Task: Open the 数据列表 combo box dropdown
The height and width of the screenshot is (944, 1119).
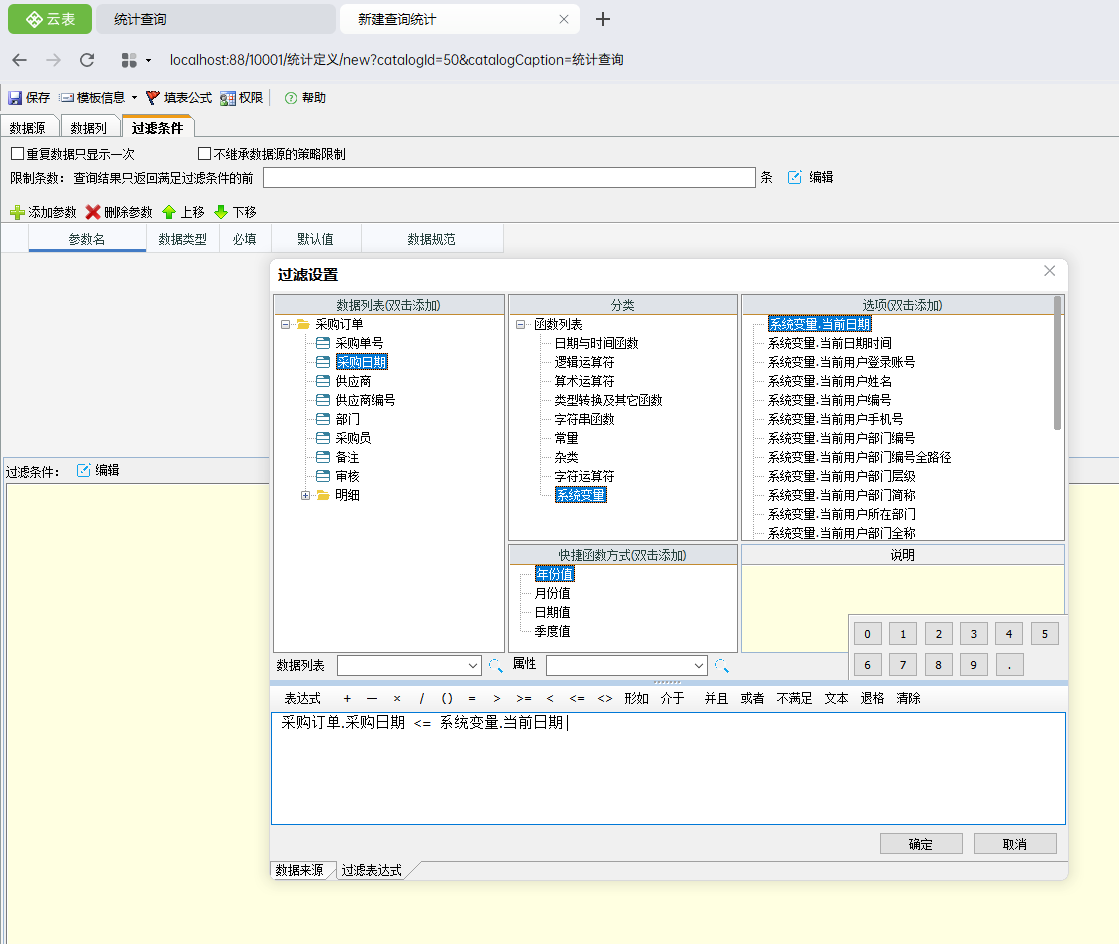Action: click(x=474, y=665)
